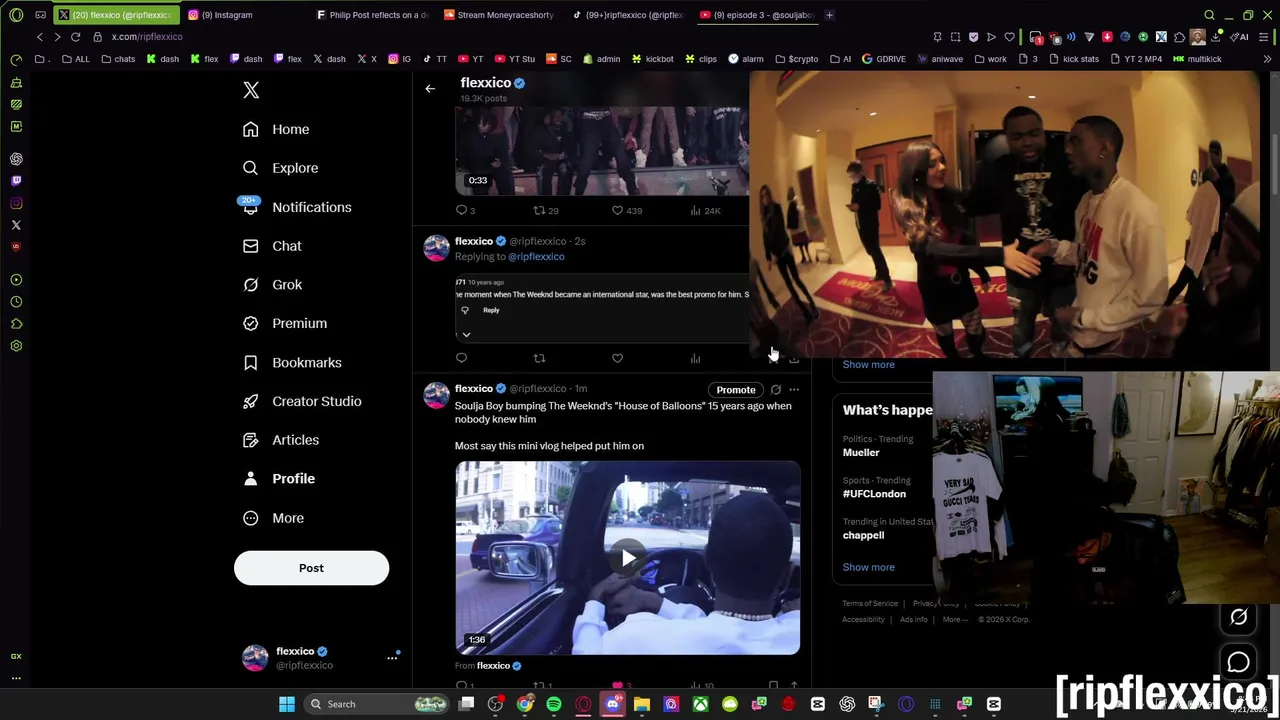Open the #UFCLondon trending topic
This screenshot has width=1280, height=720.
tap(874, 494)
